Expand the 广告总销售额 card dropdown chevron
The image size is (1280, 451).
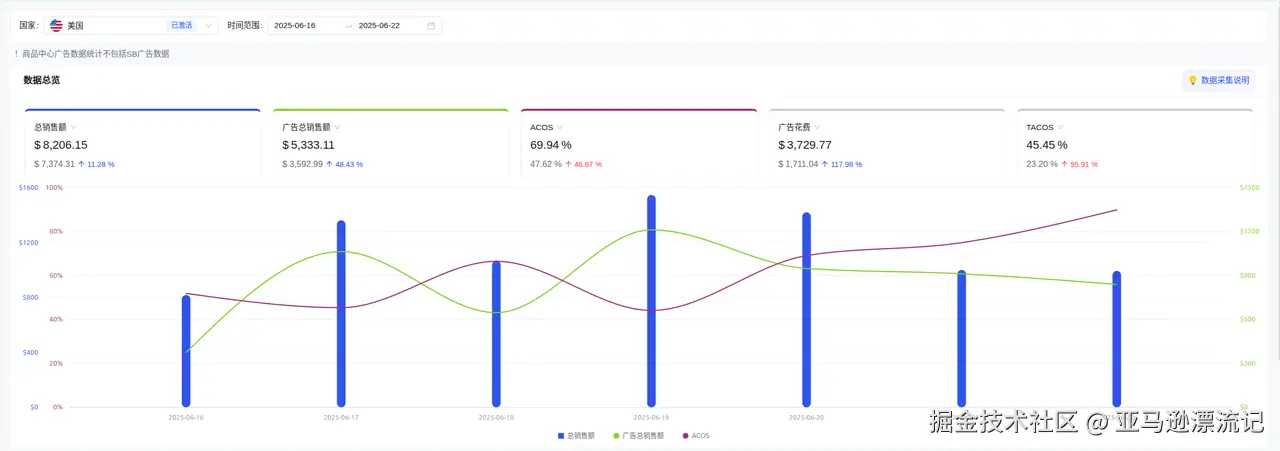pos(338,127)
